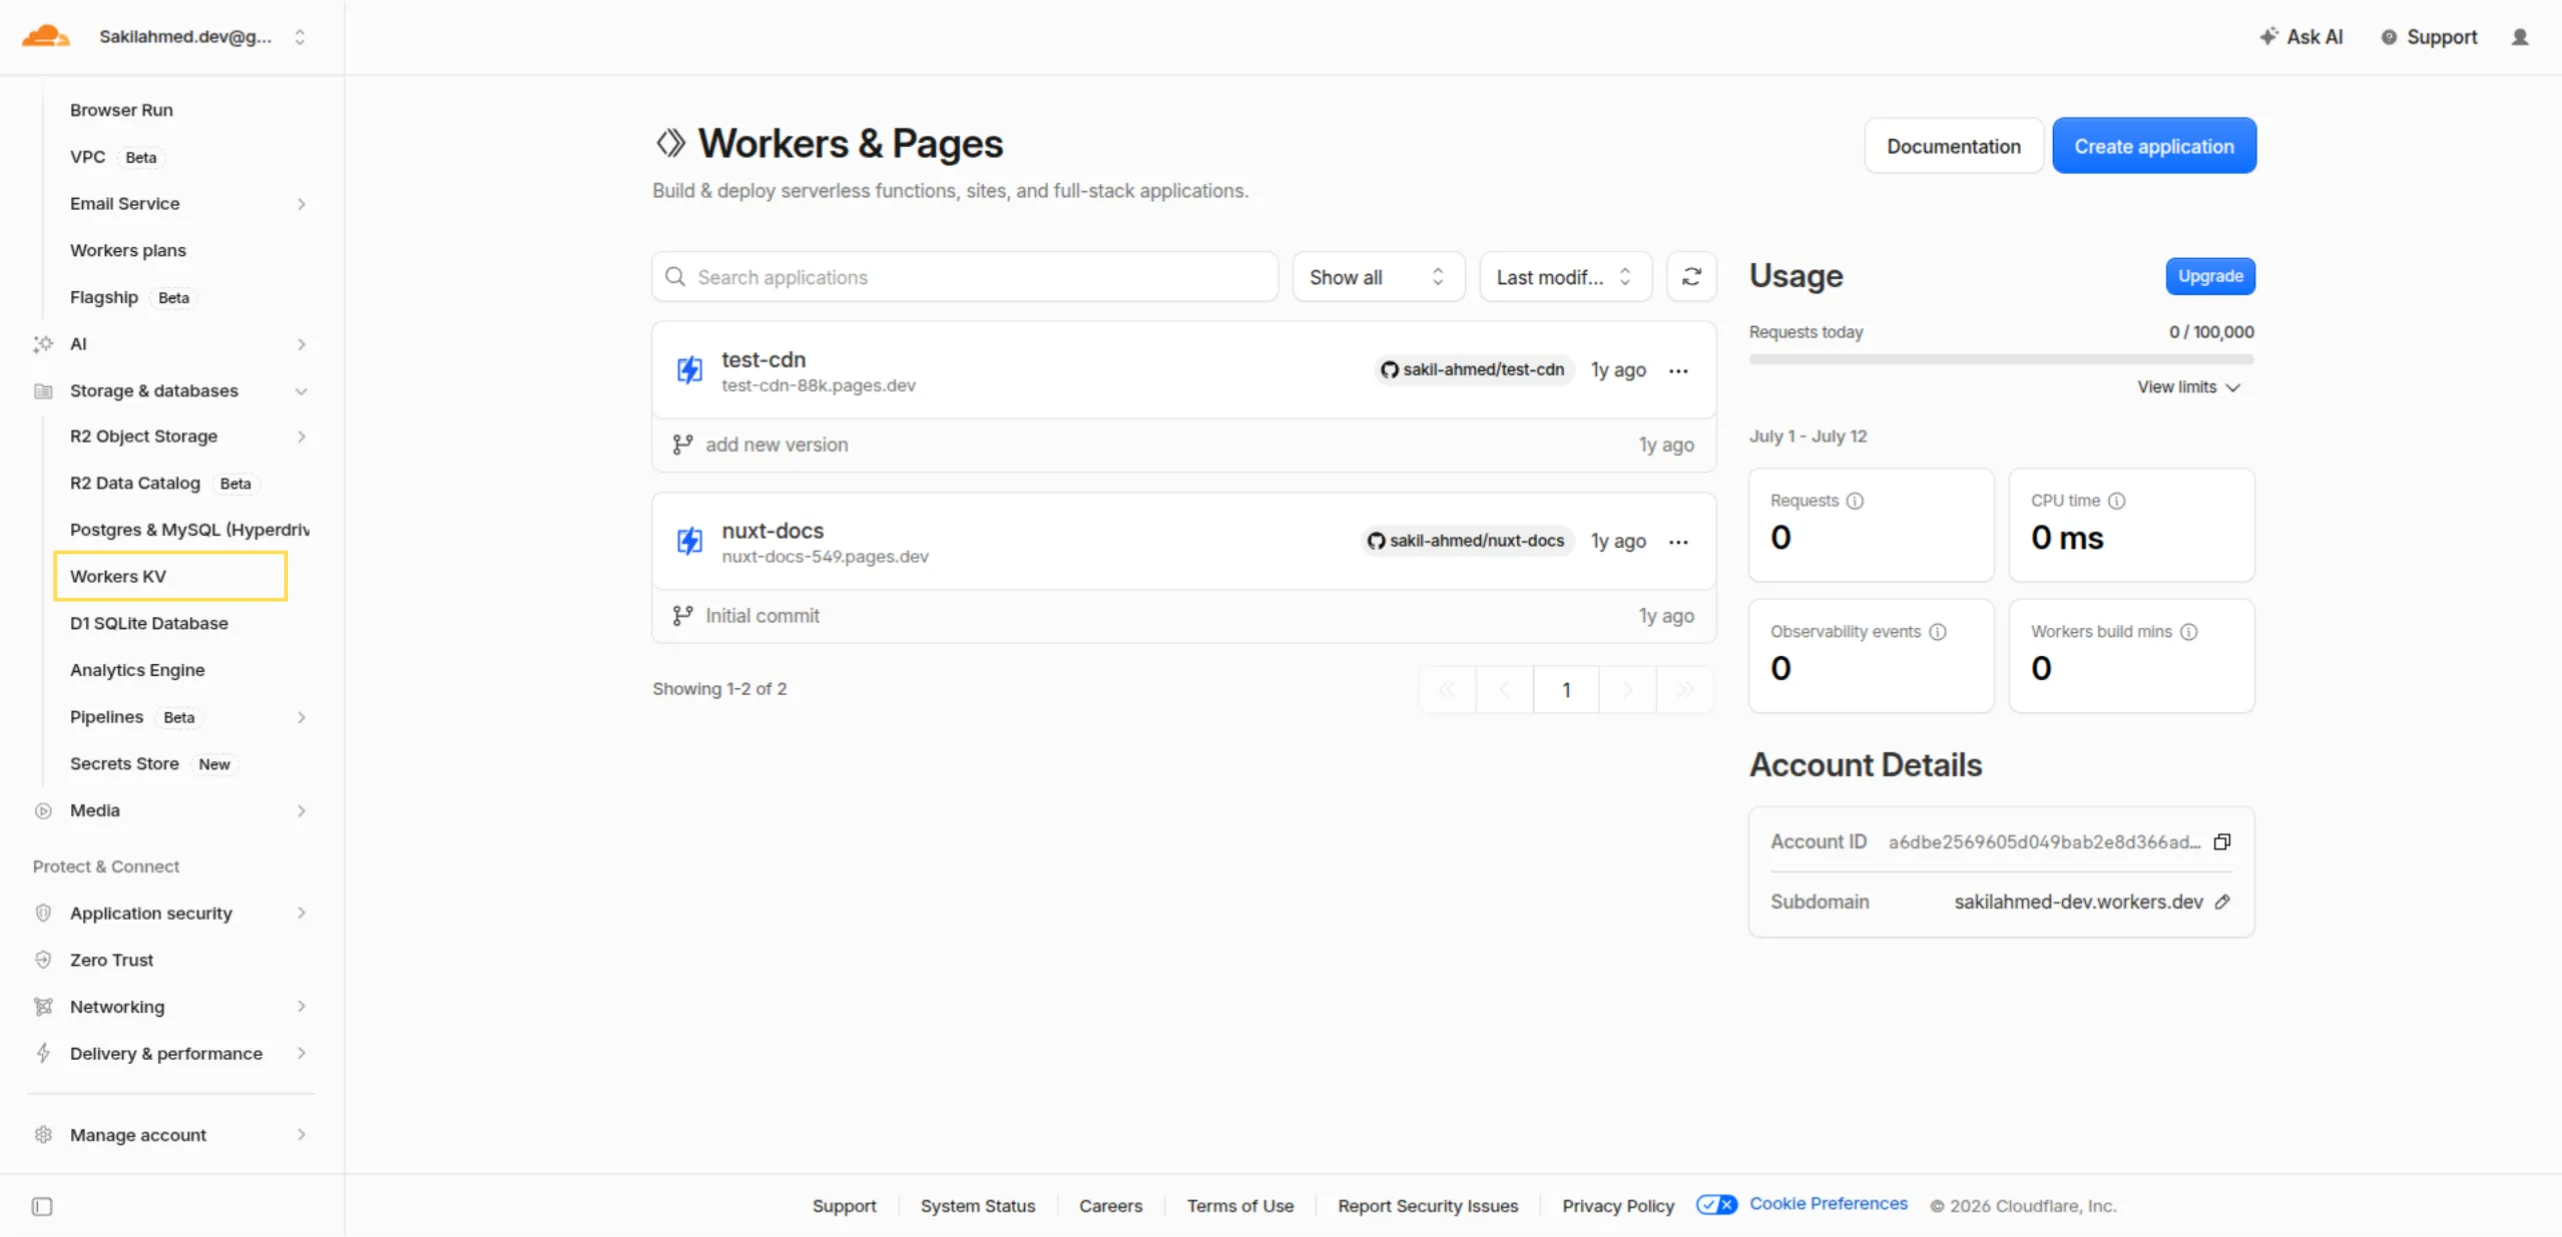Click into the Search applications field

pyautogui.click(x=964, y=277)
